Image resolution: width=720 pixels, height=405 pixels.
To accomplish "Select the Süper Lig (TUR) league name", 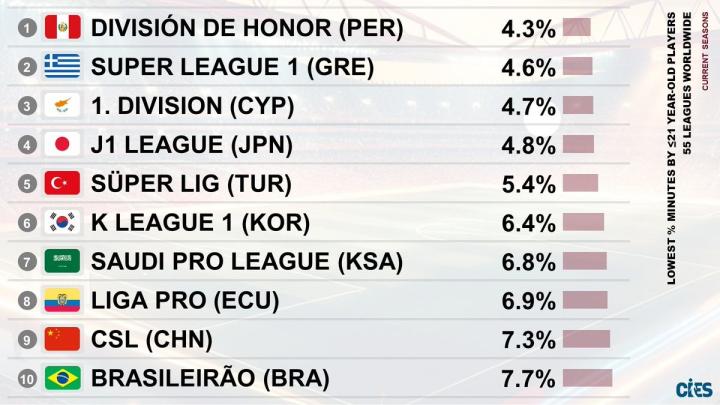I will point(191,184).
